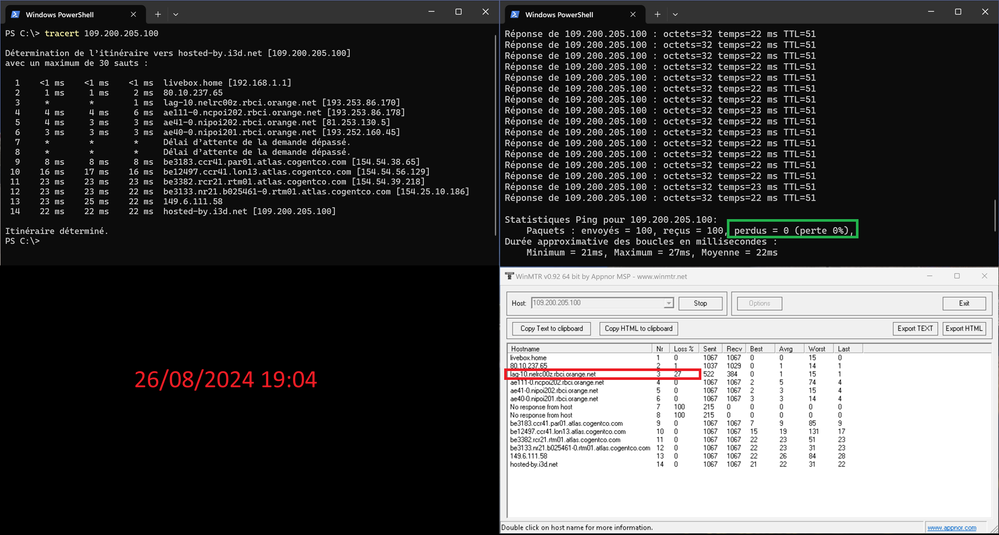Expand the Host address dropdown in WinMTR

[669, 303]
